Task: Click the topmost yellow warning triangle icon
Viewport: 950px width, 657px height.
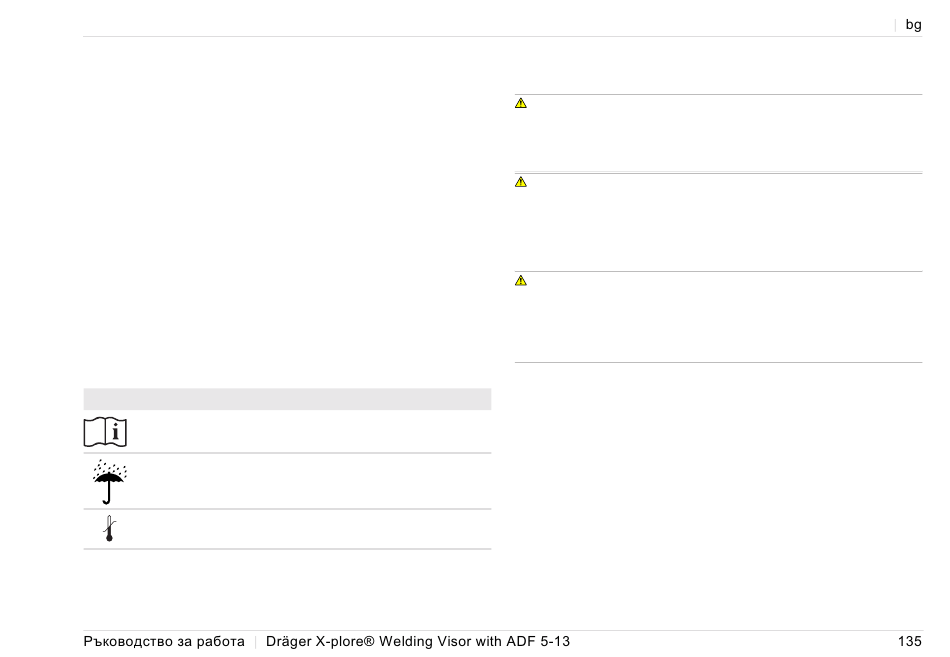Action: 520,103
